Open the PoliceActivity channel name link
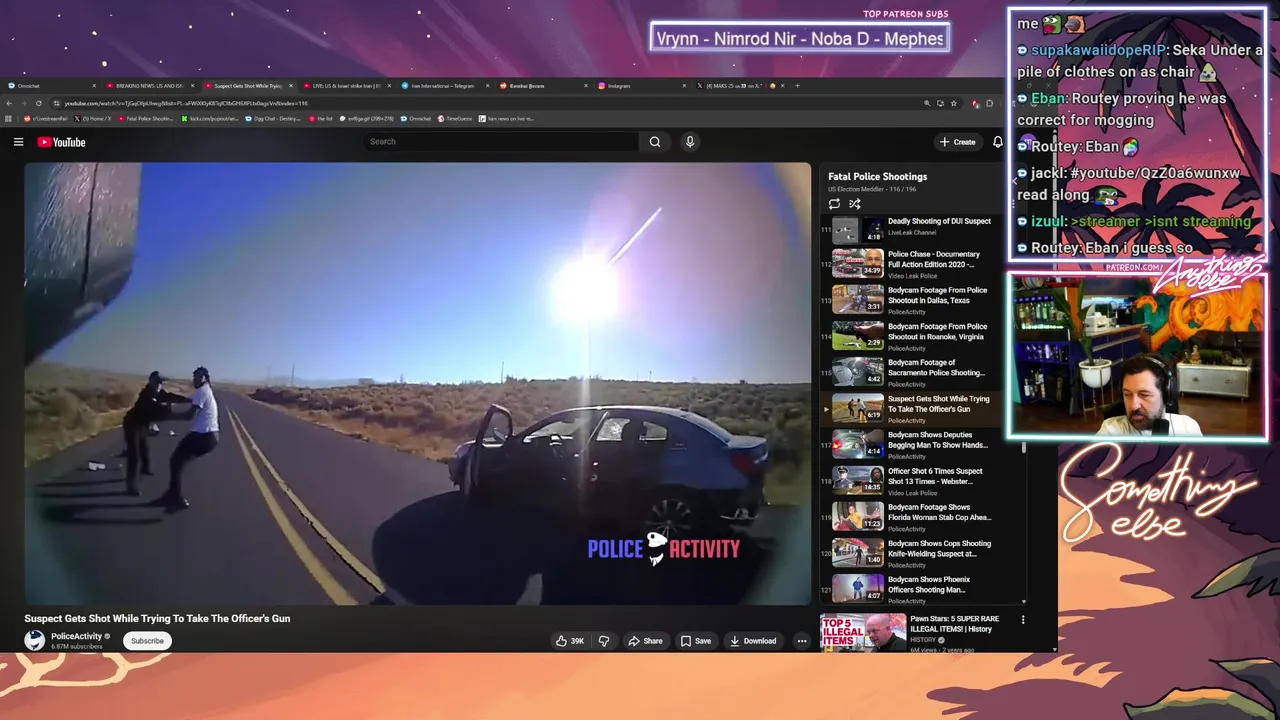The height and width of the screenshot is (720, 1280). pos(76,636)
